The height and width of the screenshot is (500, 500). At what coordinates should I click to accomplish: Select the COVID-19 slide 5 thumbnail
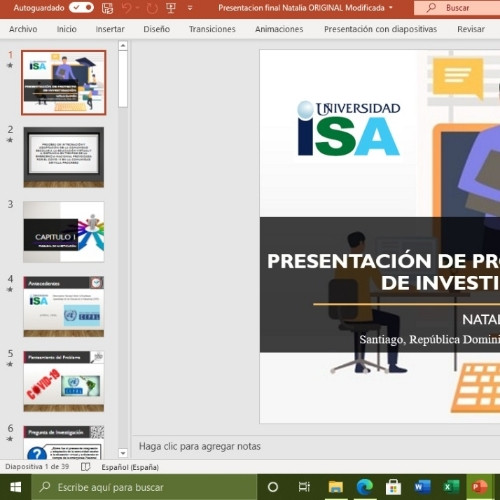tap(64, 381)
